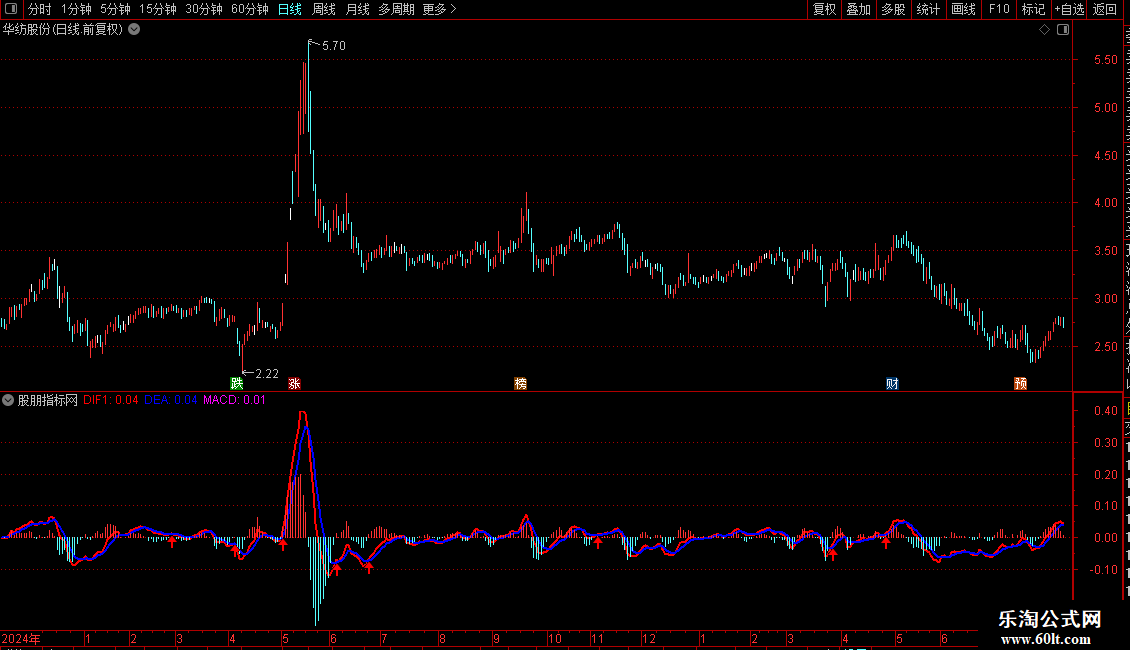Add stock with +自选 button
Image resolution: width=1130 pixels, height=650 pixels.
(x=1069, y=9)
